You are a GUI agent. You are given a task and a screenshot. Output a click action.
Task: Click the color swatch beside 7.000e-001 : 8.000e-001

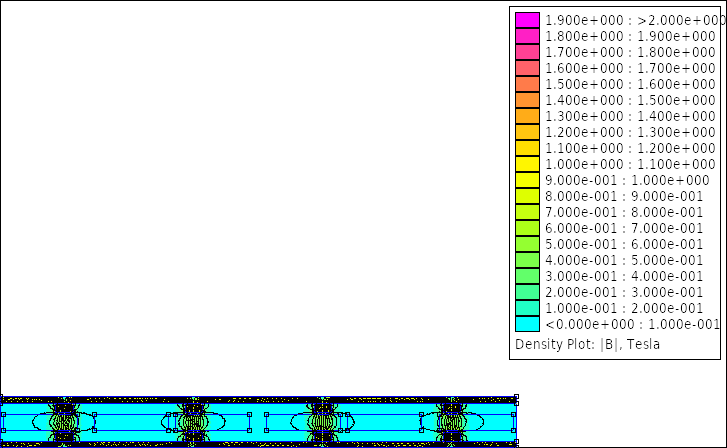[527, 212]
